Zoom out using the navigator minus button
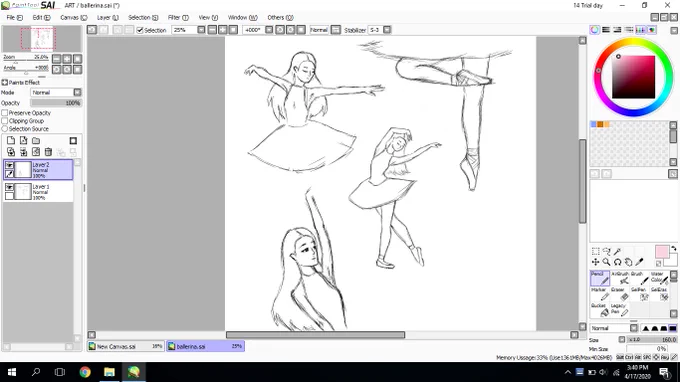This screenshot has height=382, width=680. pos(56,59)
